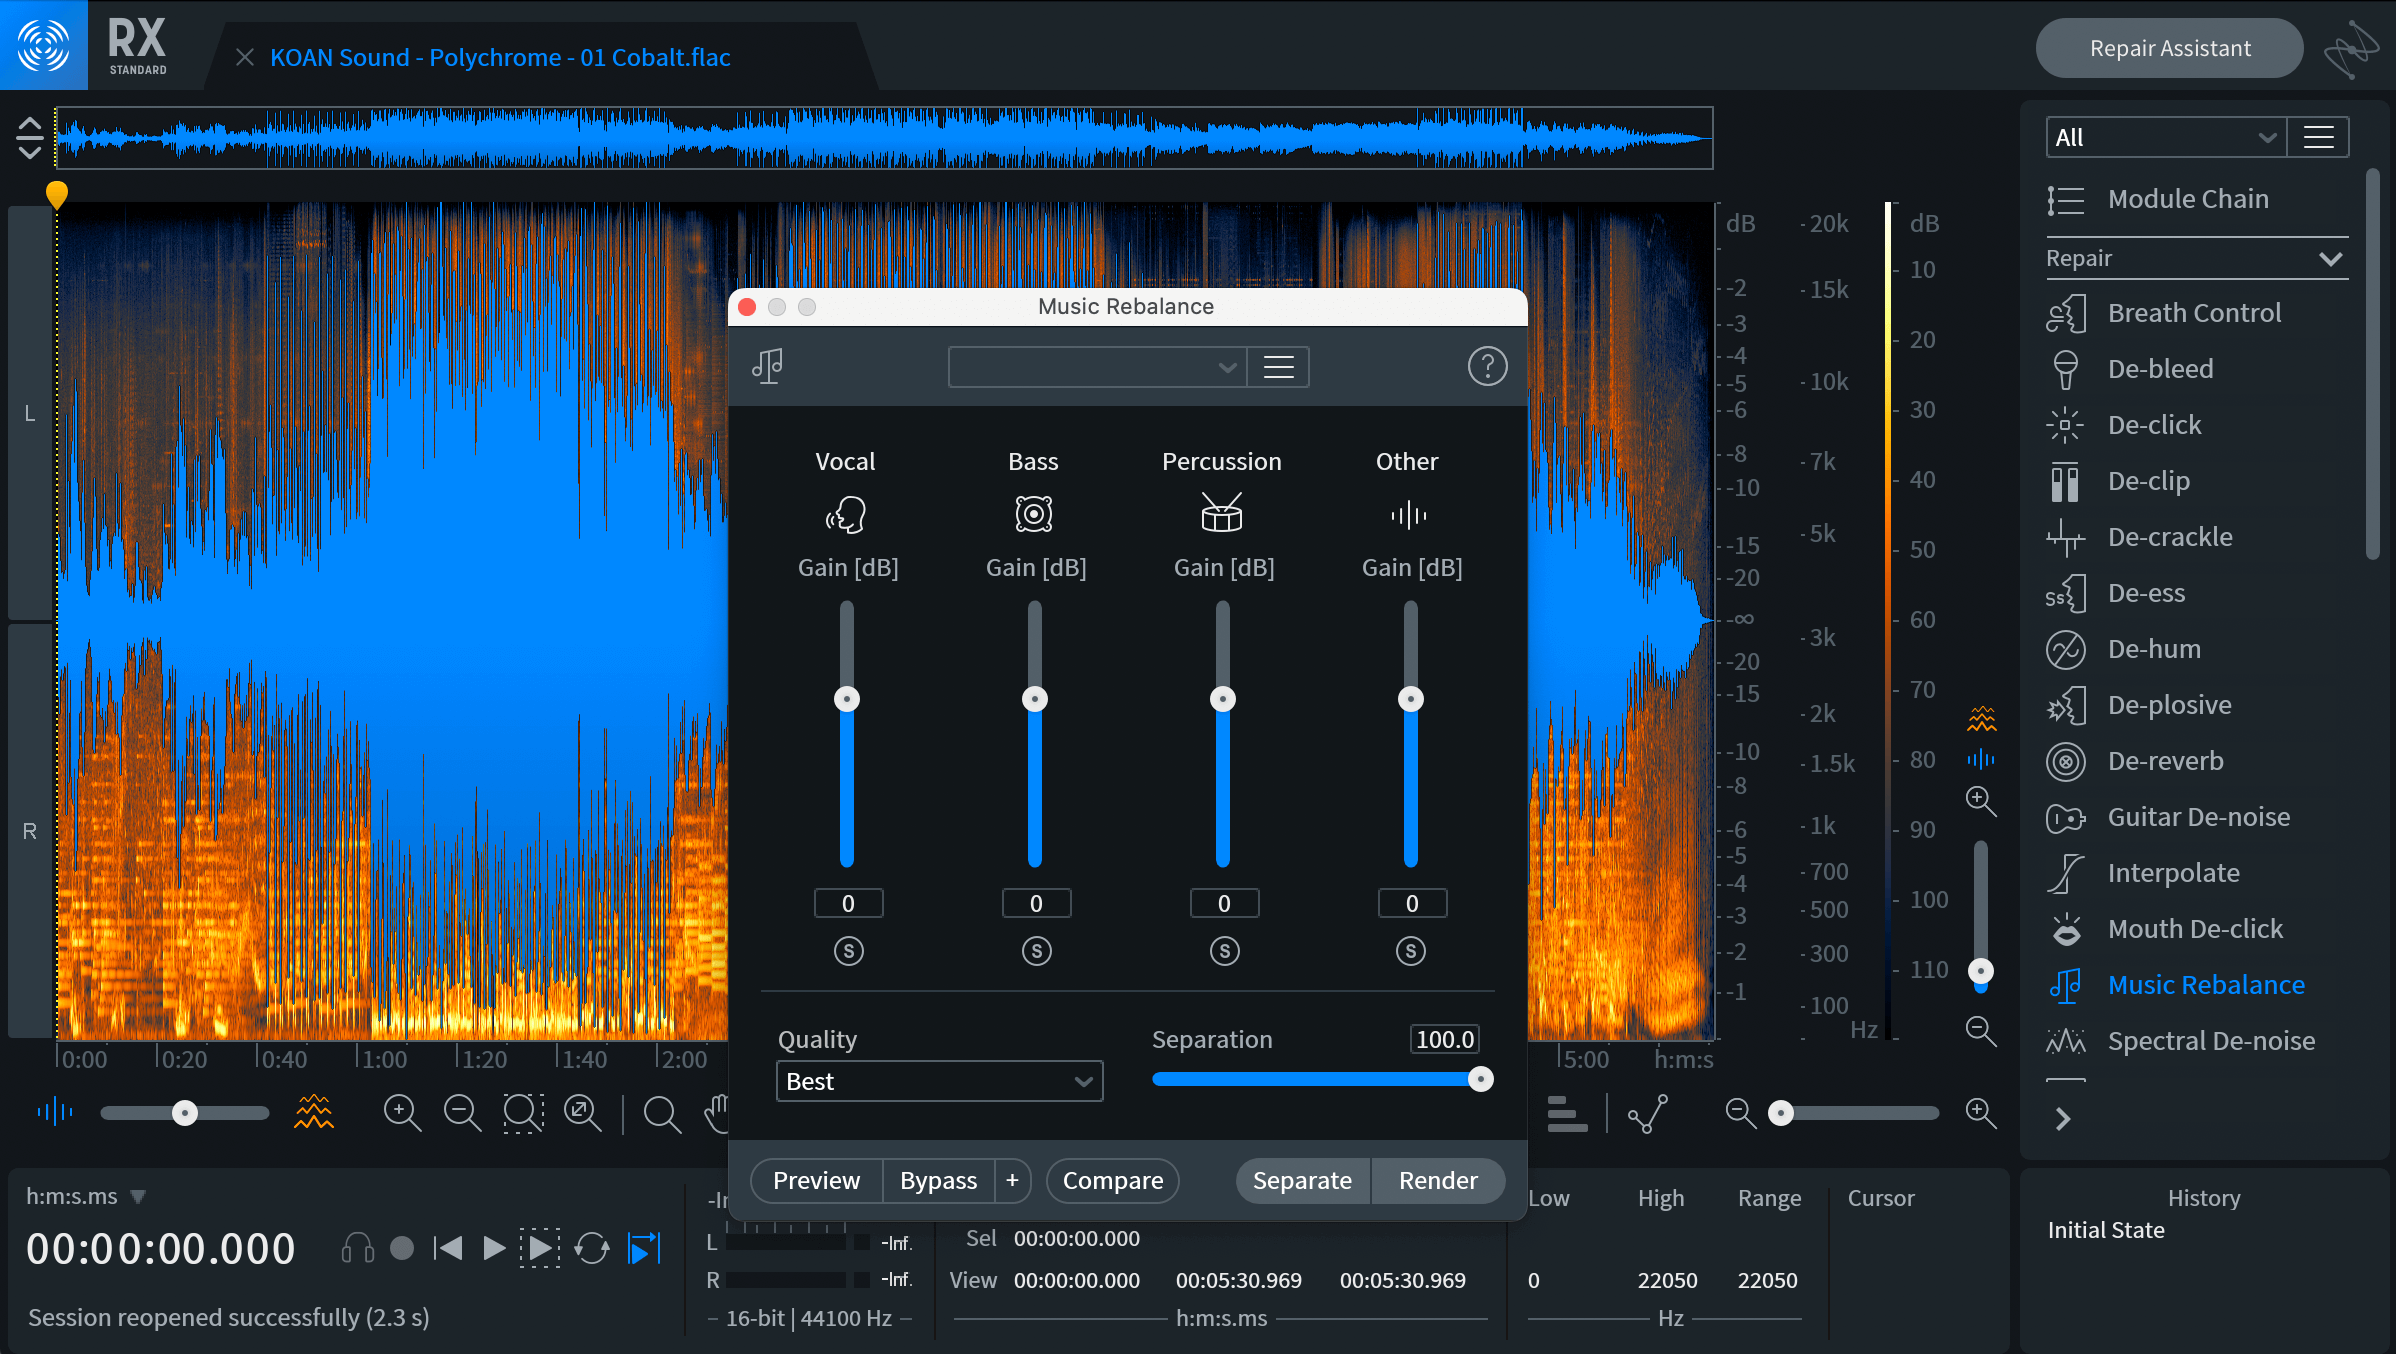
Task: Click the Vocal gain value field
Action: [848, 903]
